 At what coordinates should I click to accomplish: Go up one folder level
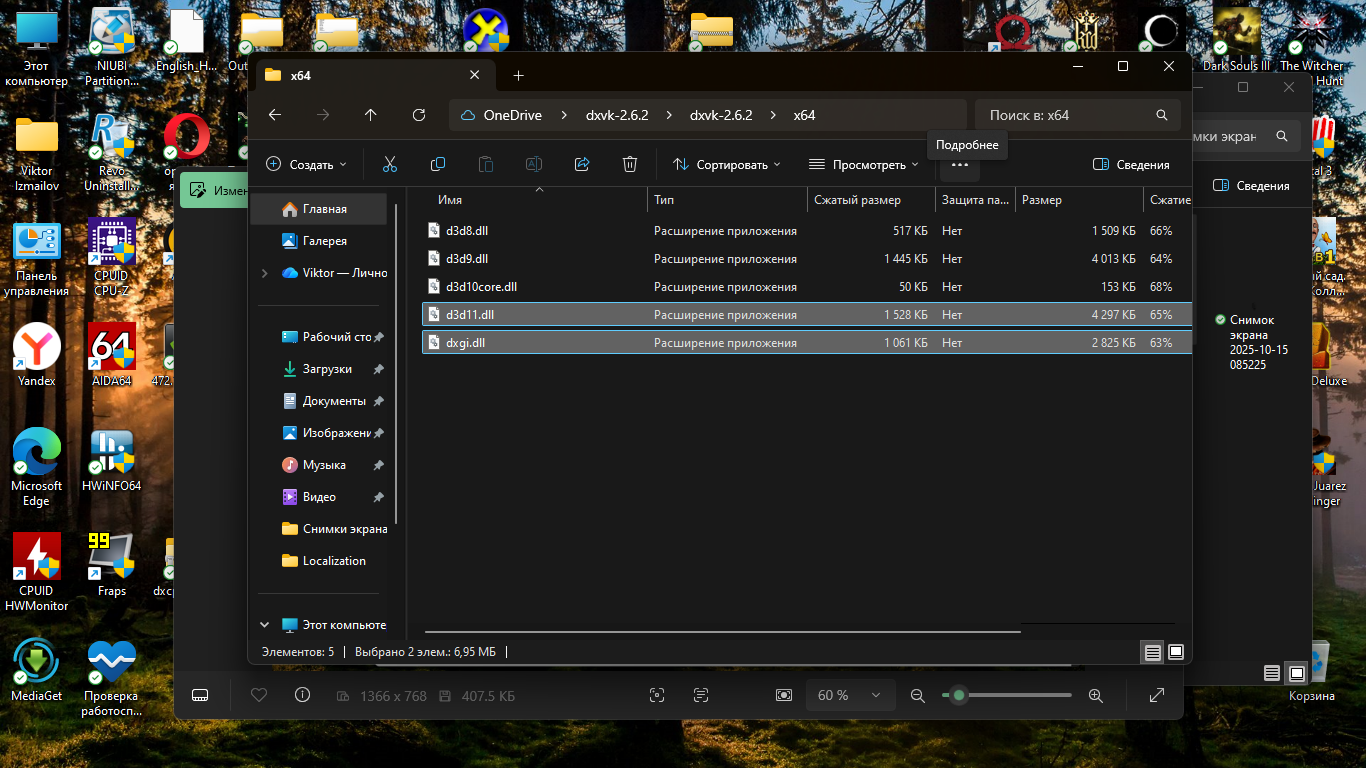371,115
